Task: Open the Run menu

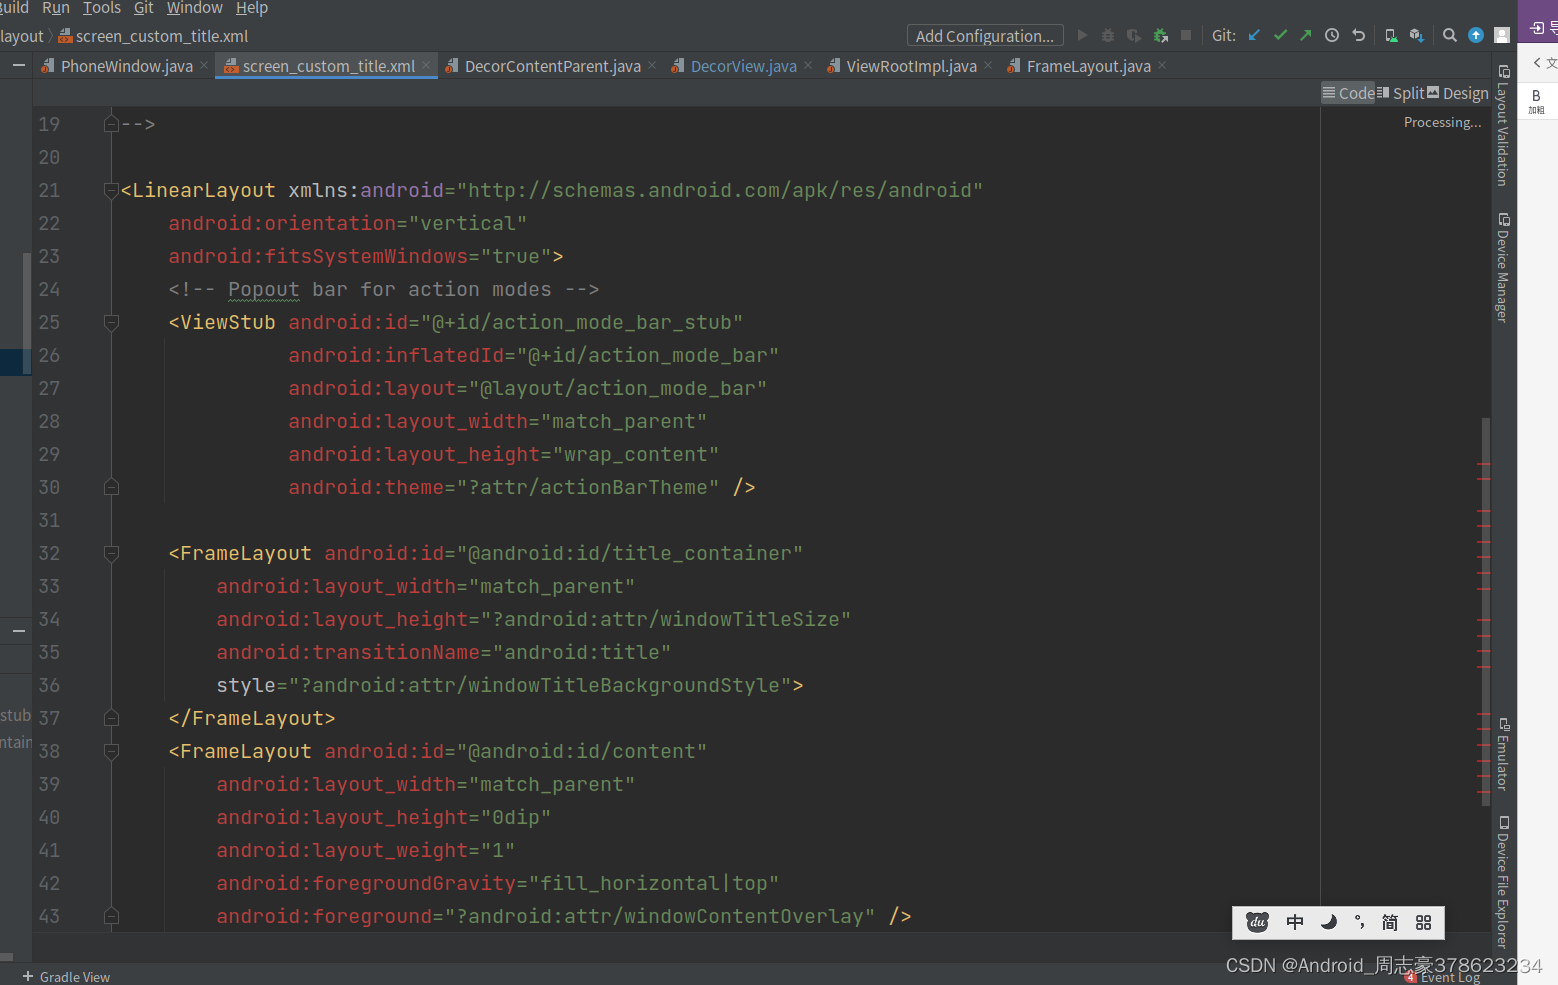Action: coord(56,8)
